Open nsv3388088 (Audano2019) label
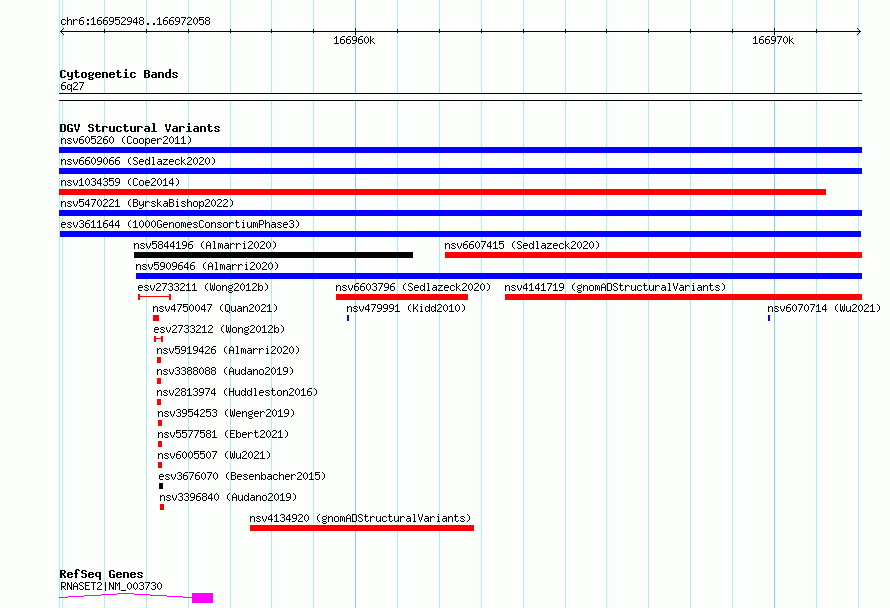The image size is (890, 608). pos(225,371)
